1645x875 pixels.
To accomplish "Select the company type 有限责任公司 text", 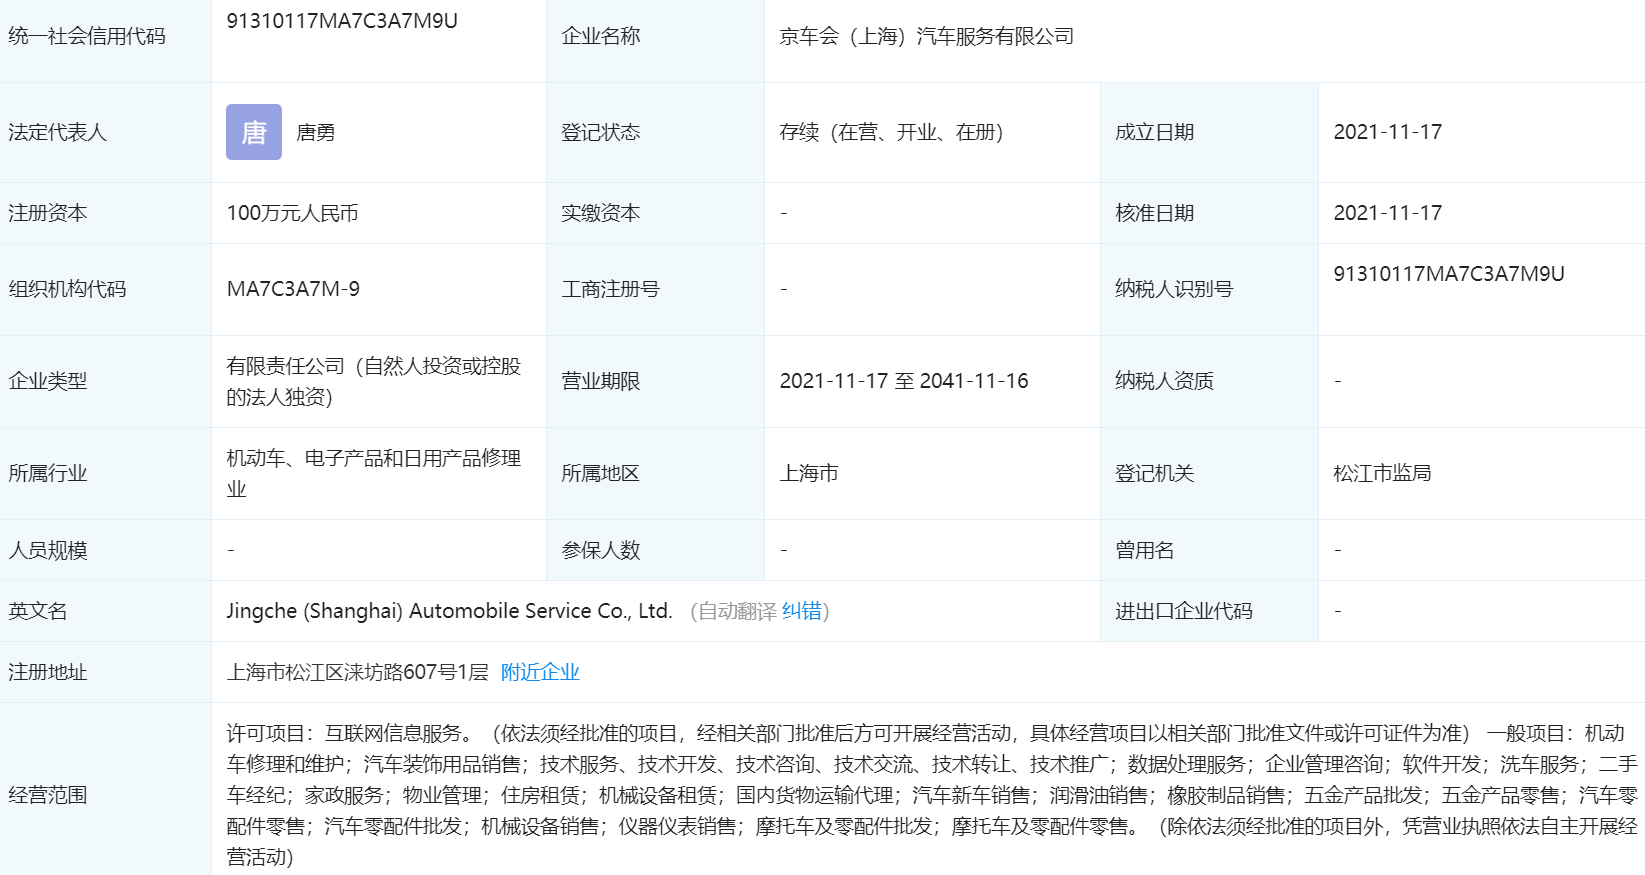I will click(374, 381).
